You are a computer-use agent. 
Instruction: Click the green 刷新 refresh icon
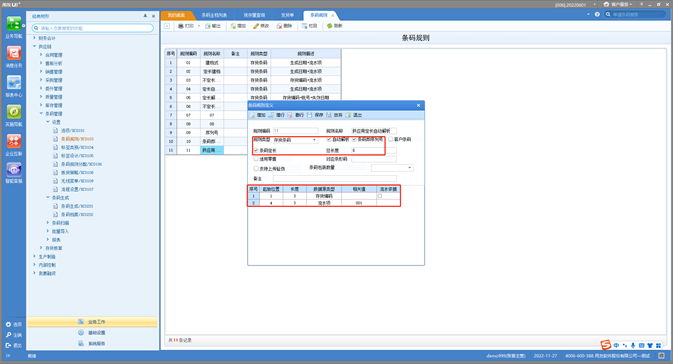(x=329, y=26)
